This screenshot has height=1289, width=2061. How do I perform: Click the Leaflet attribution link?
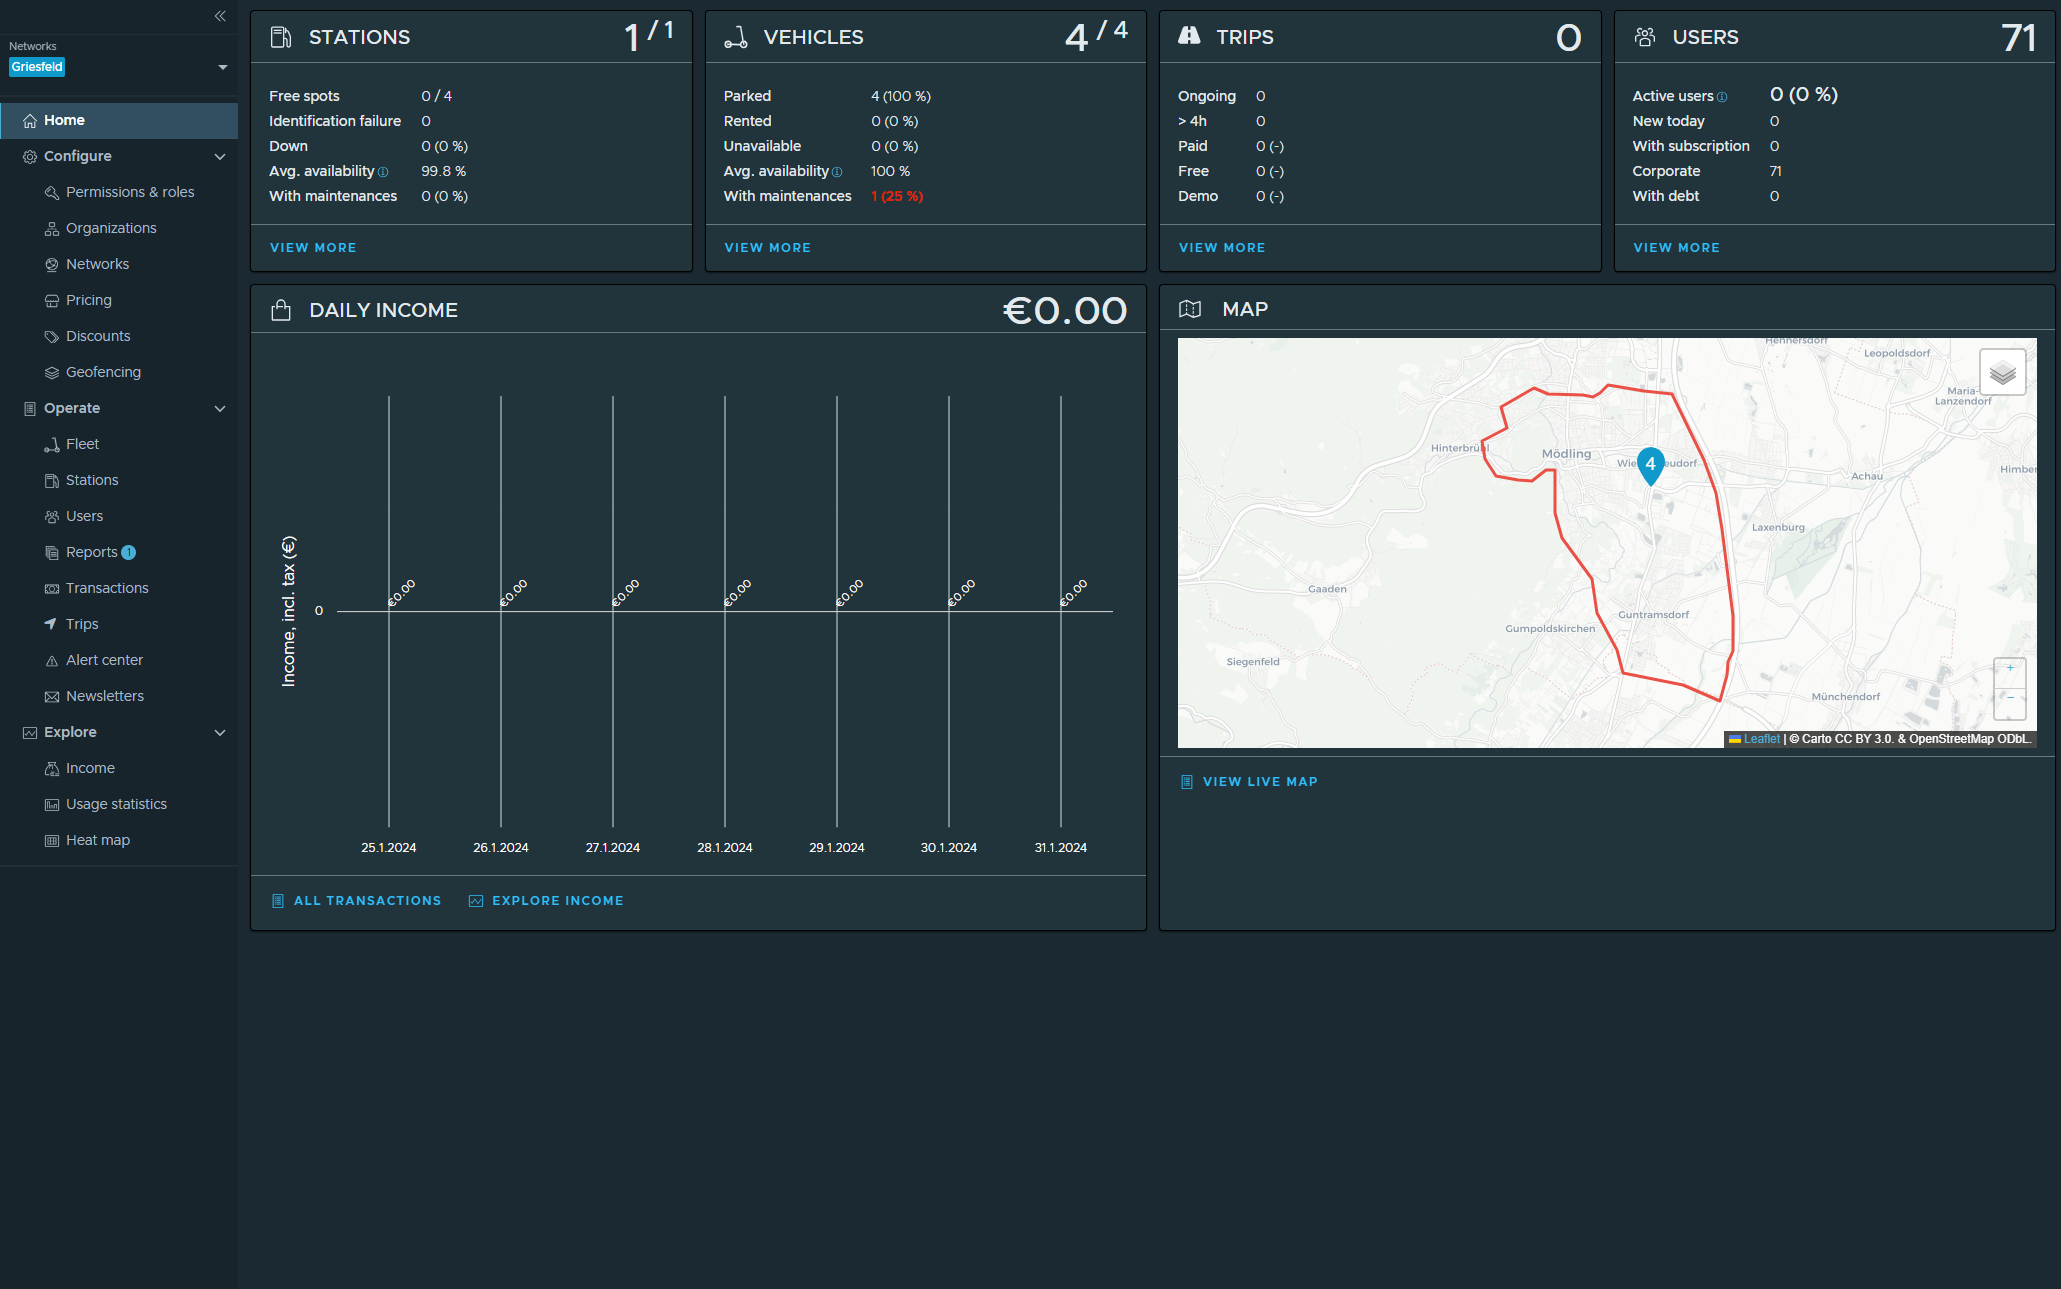point(1761,739)
